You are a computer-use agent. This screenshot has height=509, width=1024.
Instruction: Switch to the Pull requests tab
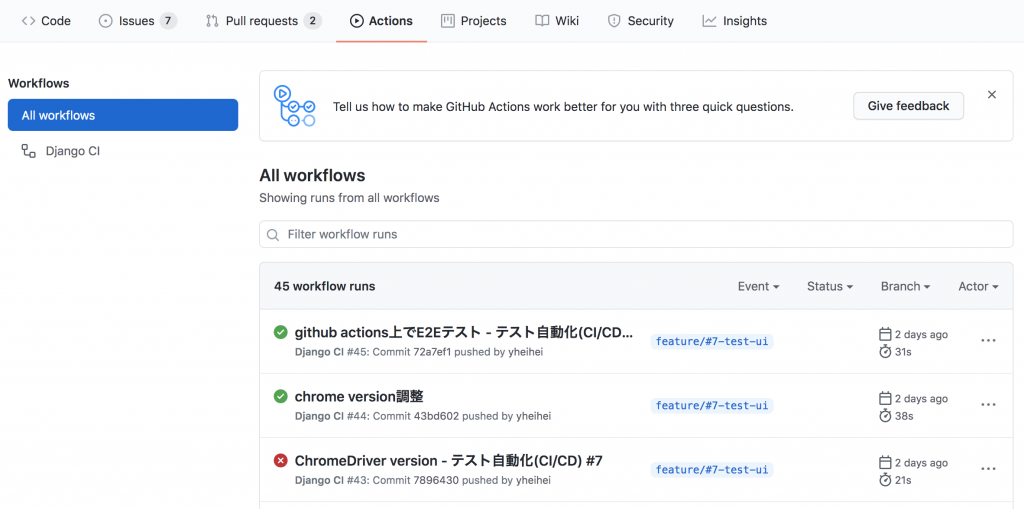(x=264, y=21)
